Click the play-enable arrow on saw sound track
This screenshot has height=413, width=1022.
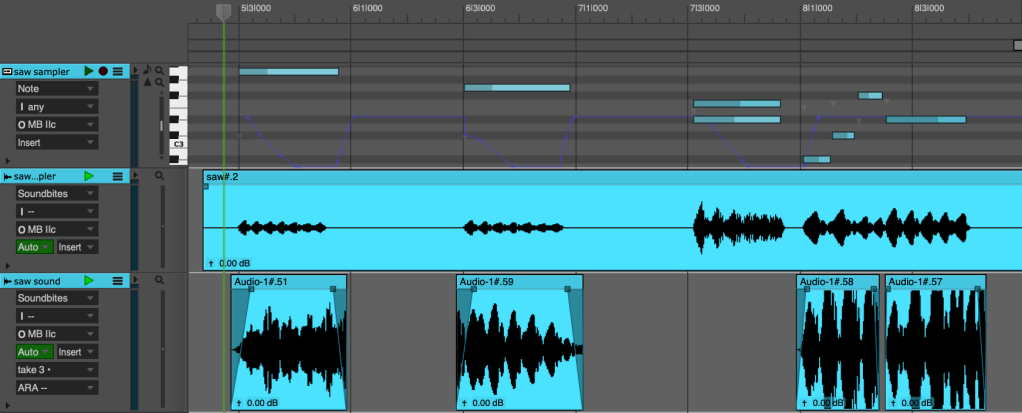(x=89, y=281)
